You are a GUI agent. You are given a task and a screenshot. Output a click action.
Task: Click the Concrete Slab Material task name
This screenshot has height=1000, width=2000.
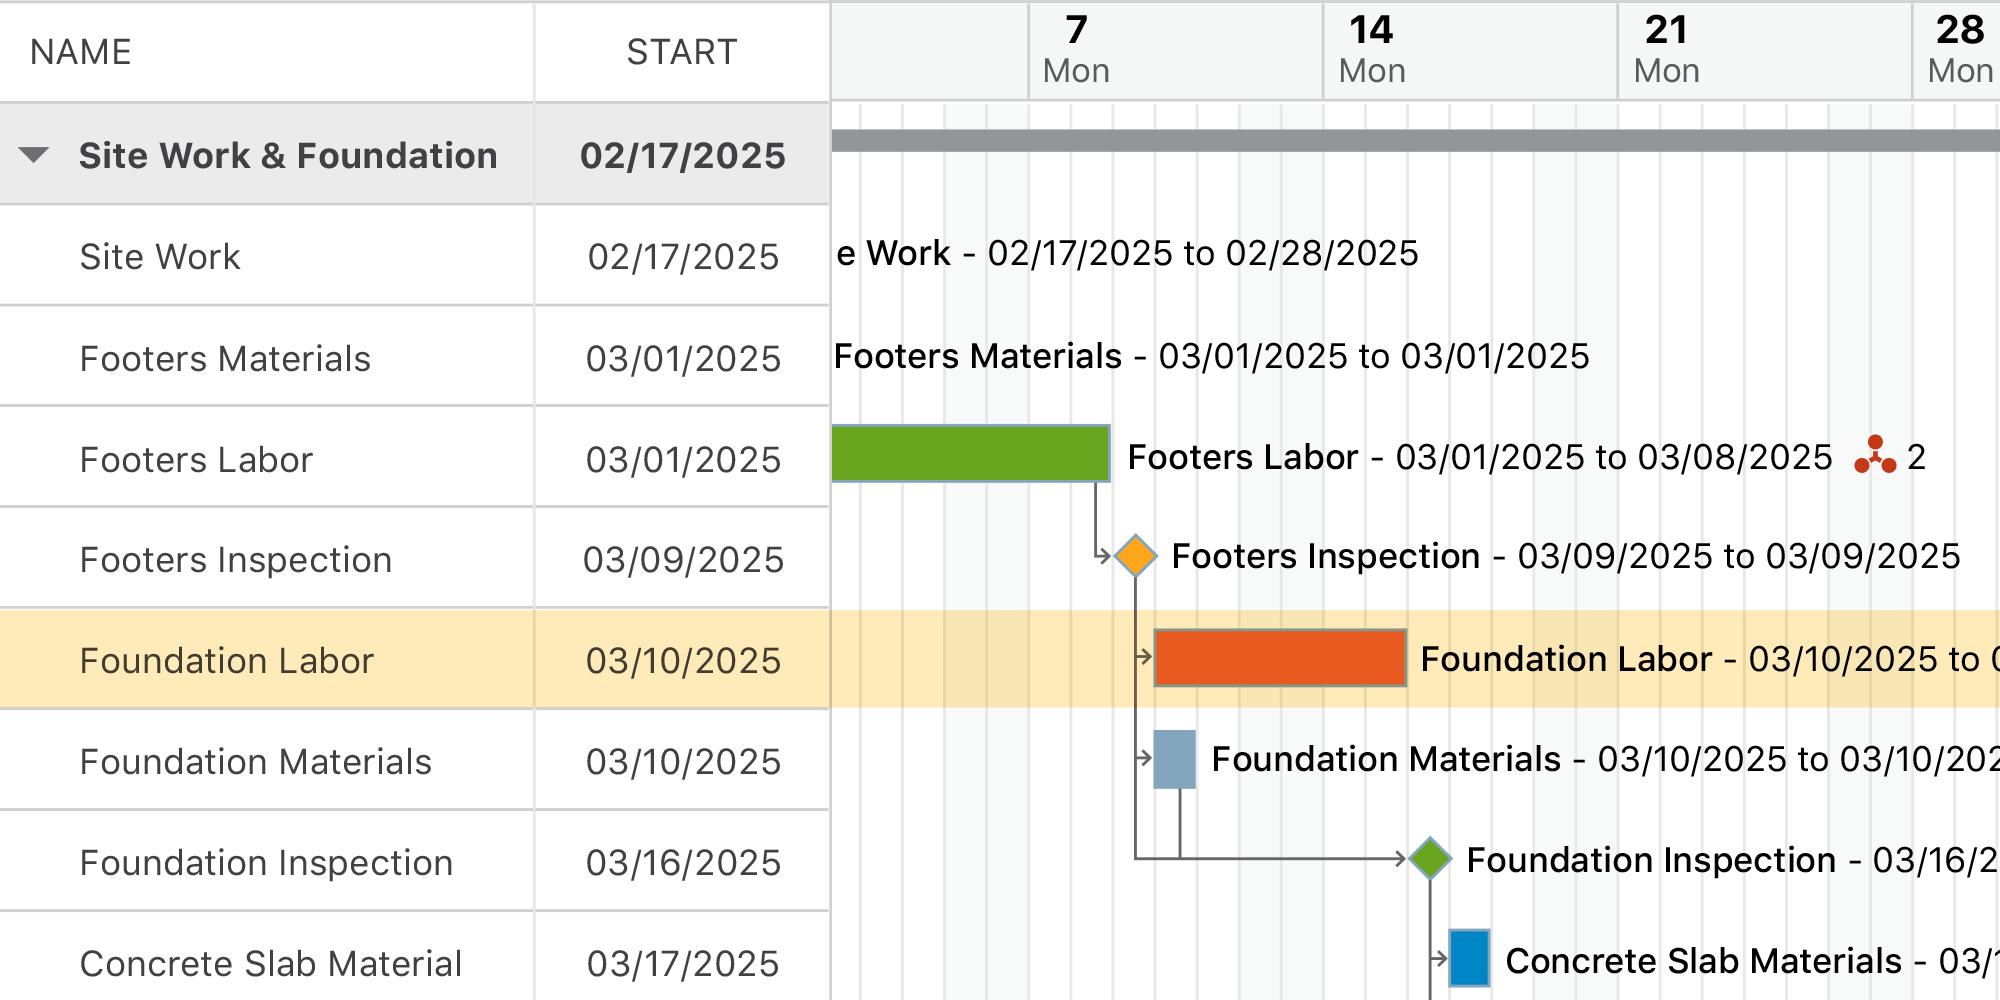[266, 962]
